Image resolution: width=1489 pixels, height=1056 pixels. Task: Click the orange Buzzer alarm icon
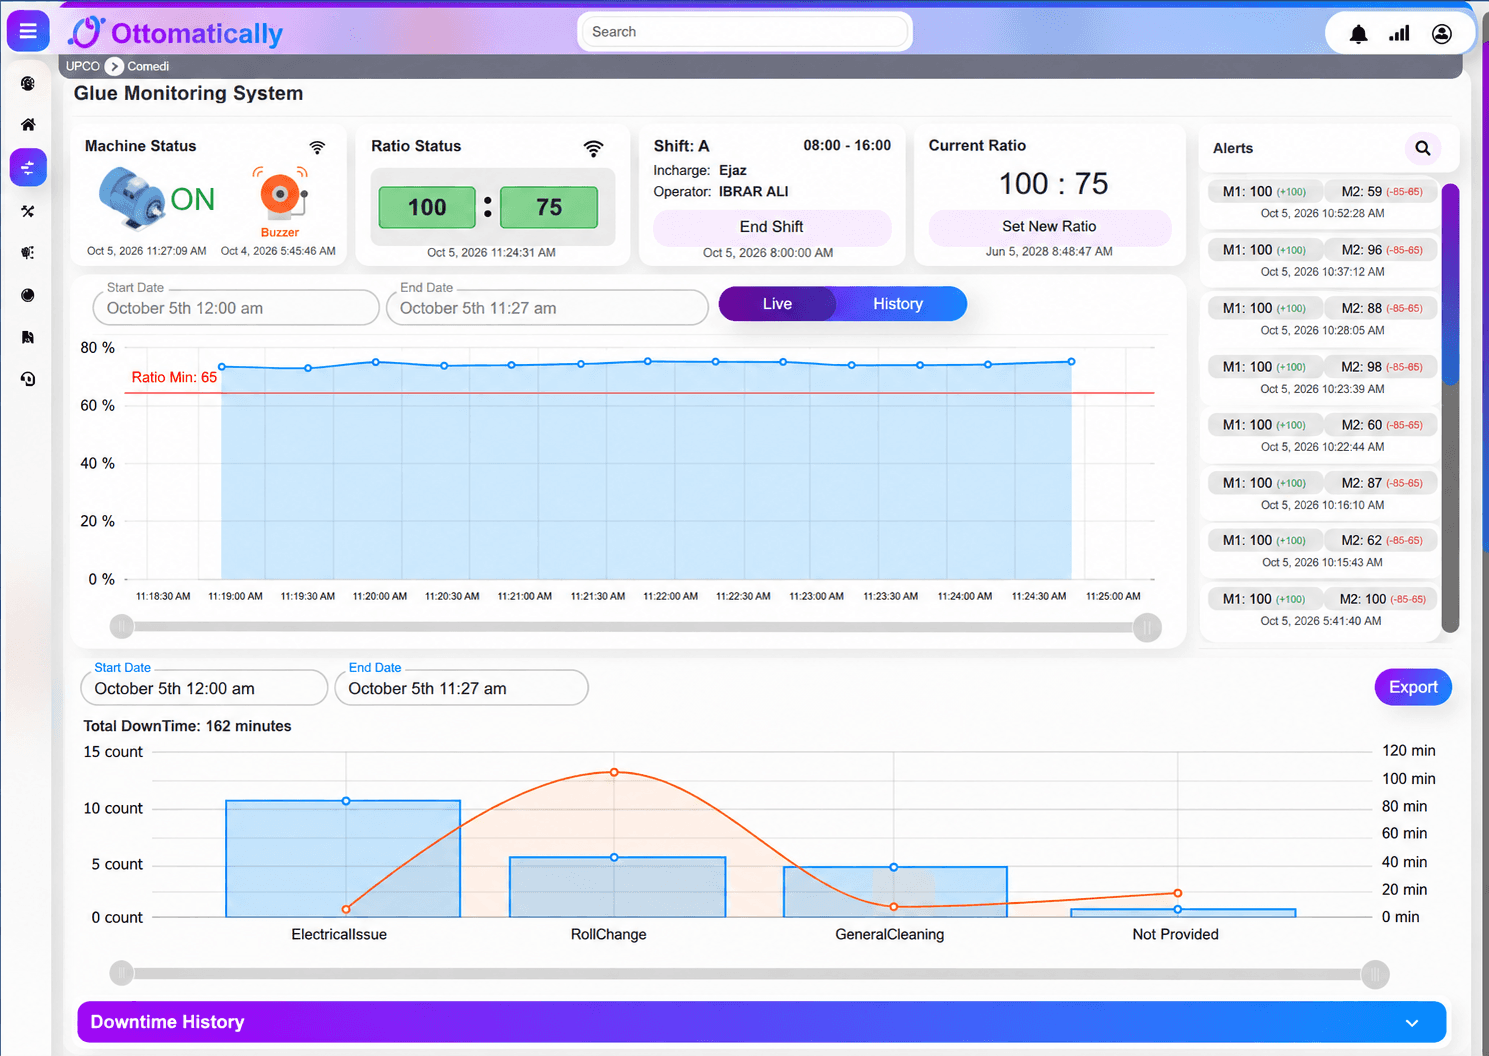[281, 194]
